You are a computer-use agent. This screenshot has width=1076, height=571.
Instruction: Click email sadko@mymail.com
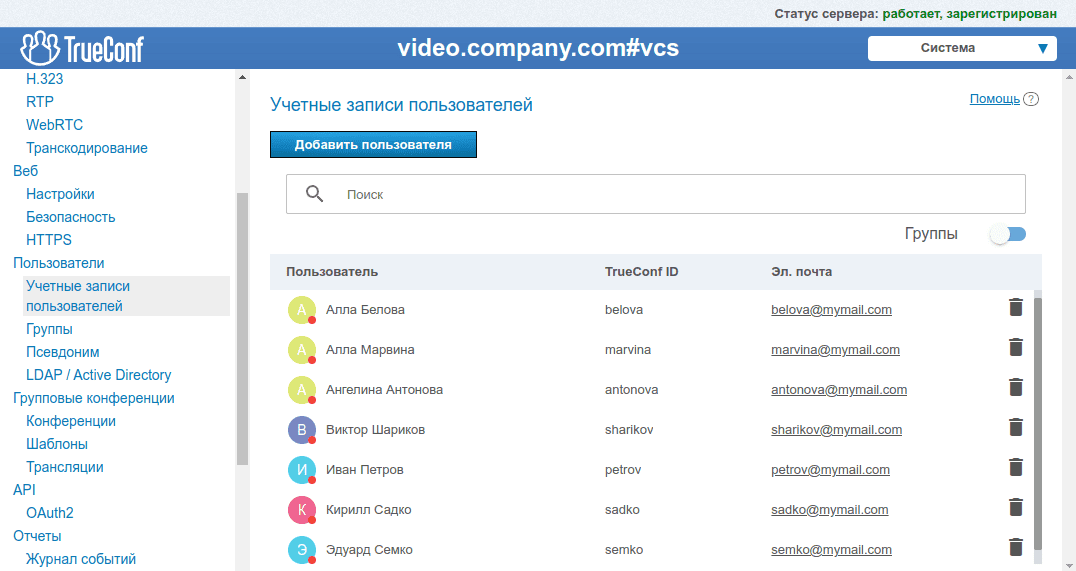point(830,509)
